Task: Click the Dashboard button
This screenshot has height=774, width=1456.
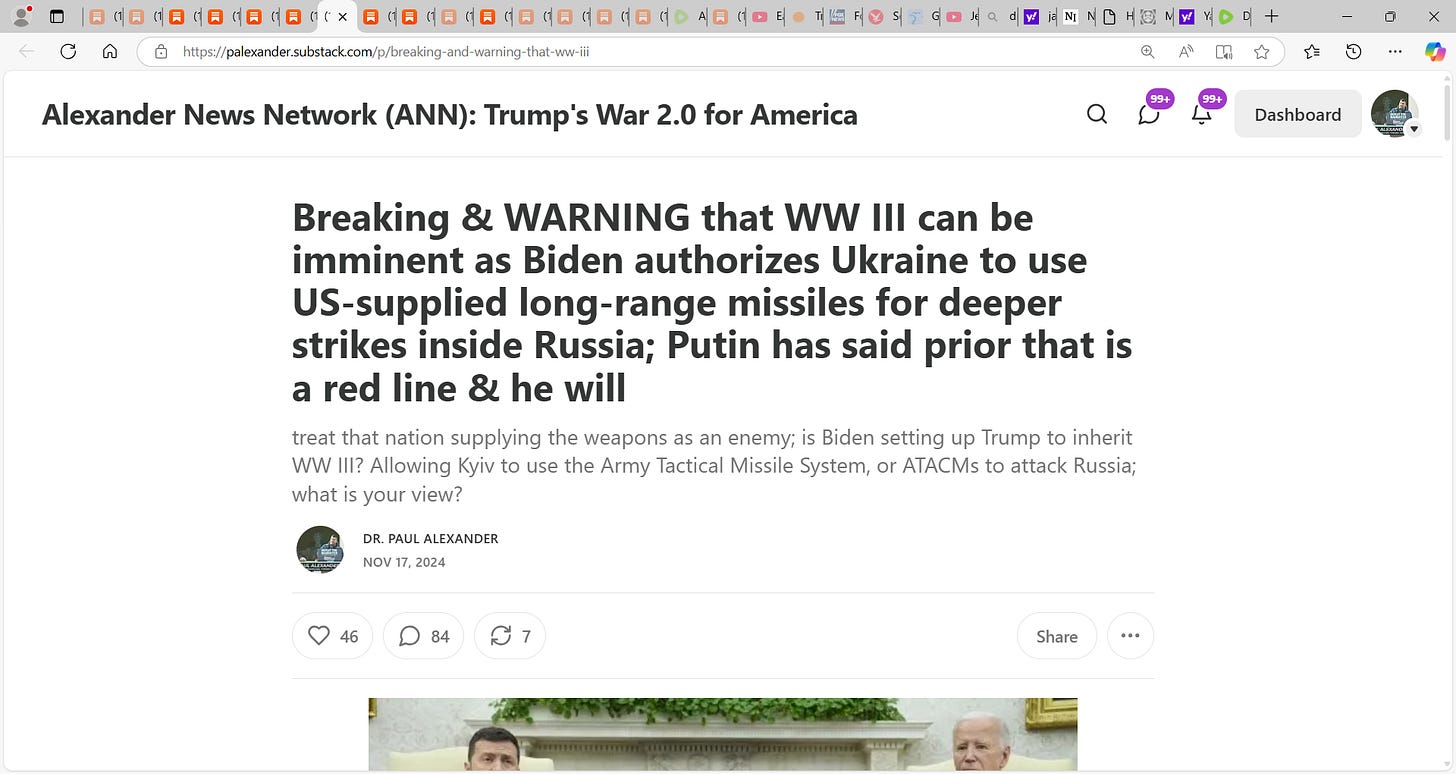Action: [x=1298, y=114]
